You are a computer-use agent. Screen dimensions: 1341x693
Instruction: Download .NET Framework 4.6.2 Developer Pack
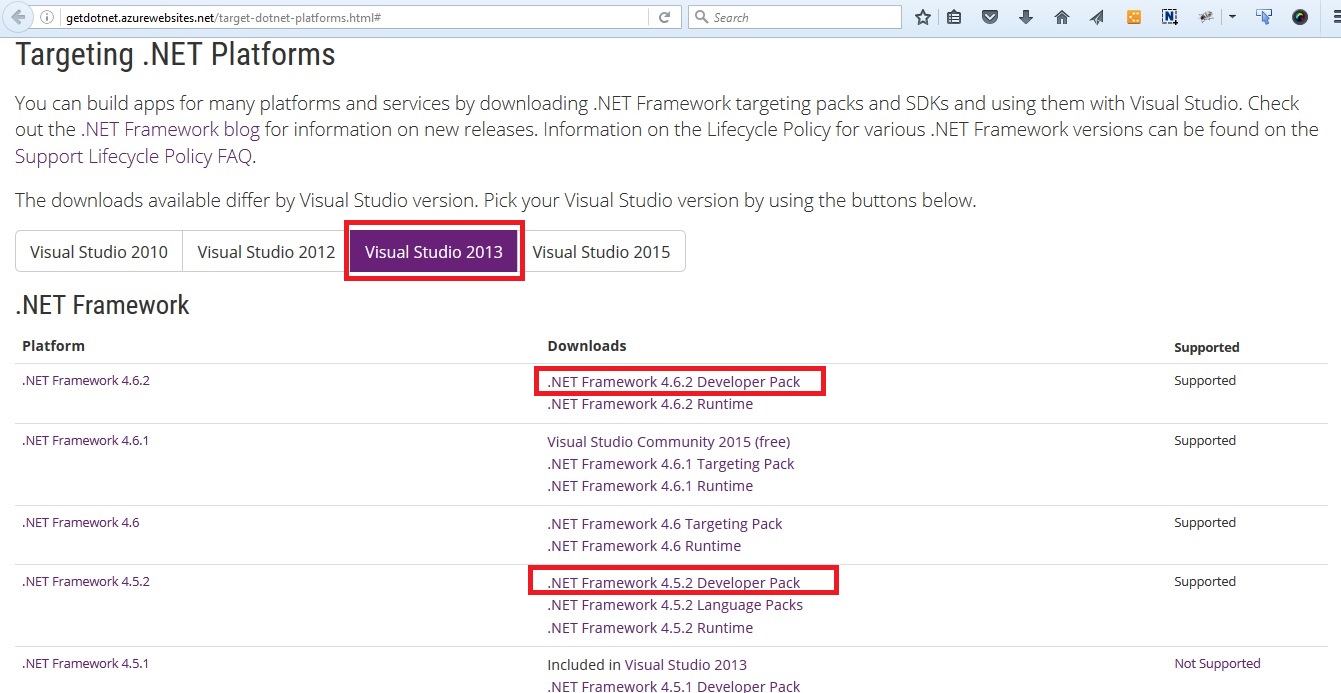coord(674,382)
